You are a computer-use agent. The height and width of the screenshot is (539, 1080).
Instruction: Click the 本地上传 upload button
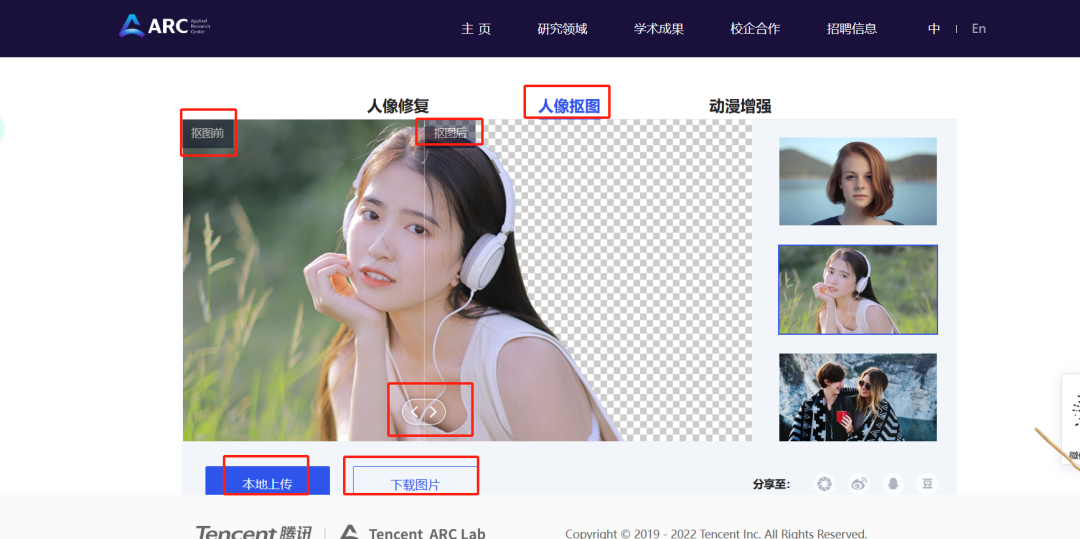pos(267,481)
